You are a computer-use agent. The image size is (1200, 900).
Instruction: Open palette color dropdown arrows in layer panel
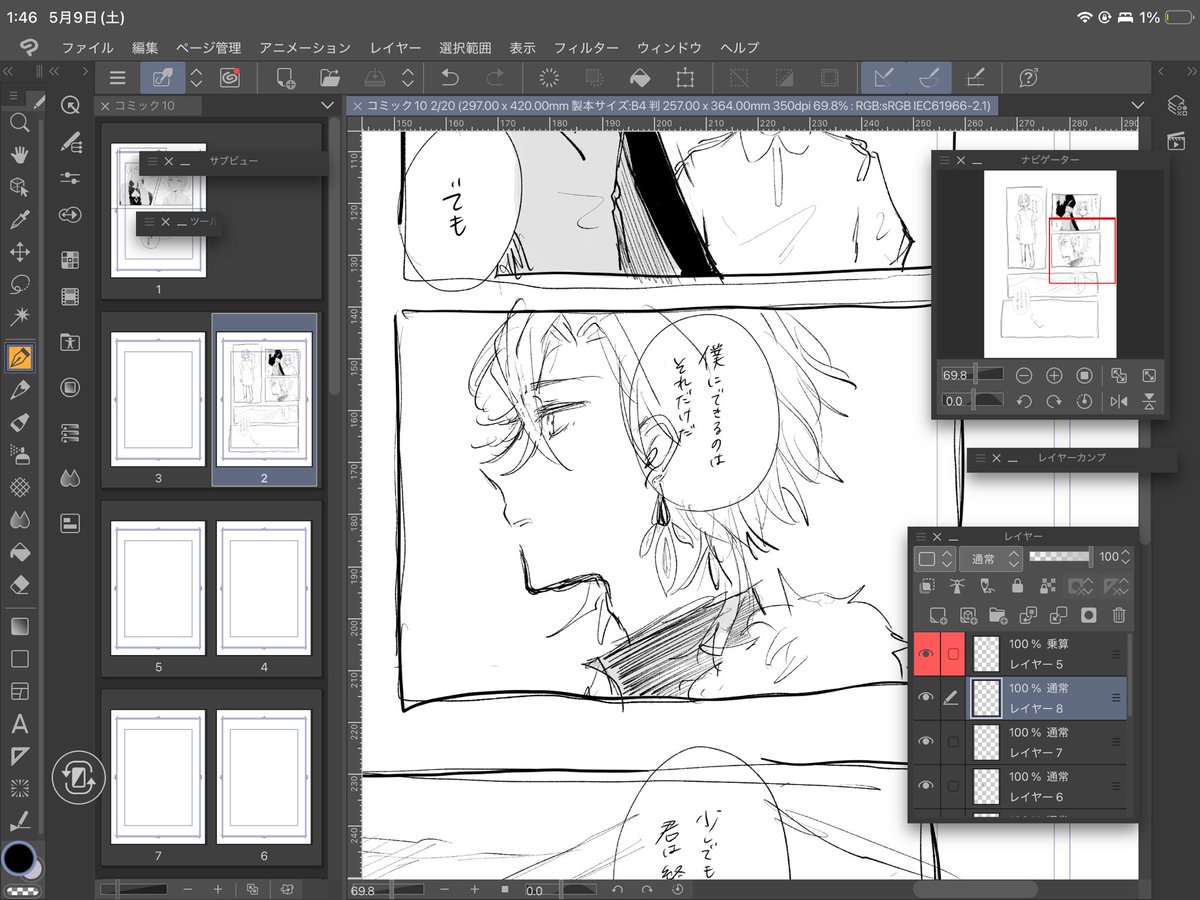coord(947,558)
